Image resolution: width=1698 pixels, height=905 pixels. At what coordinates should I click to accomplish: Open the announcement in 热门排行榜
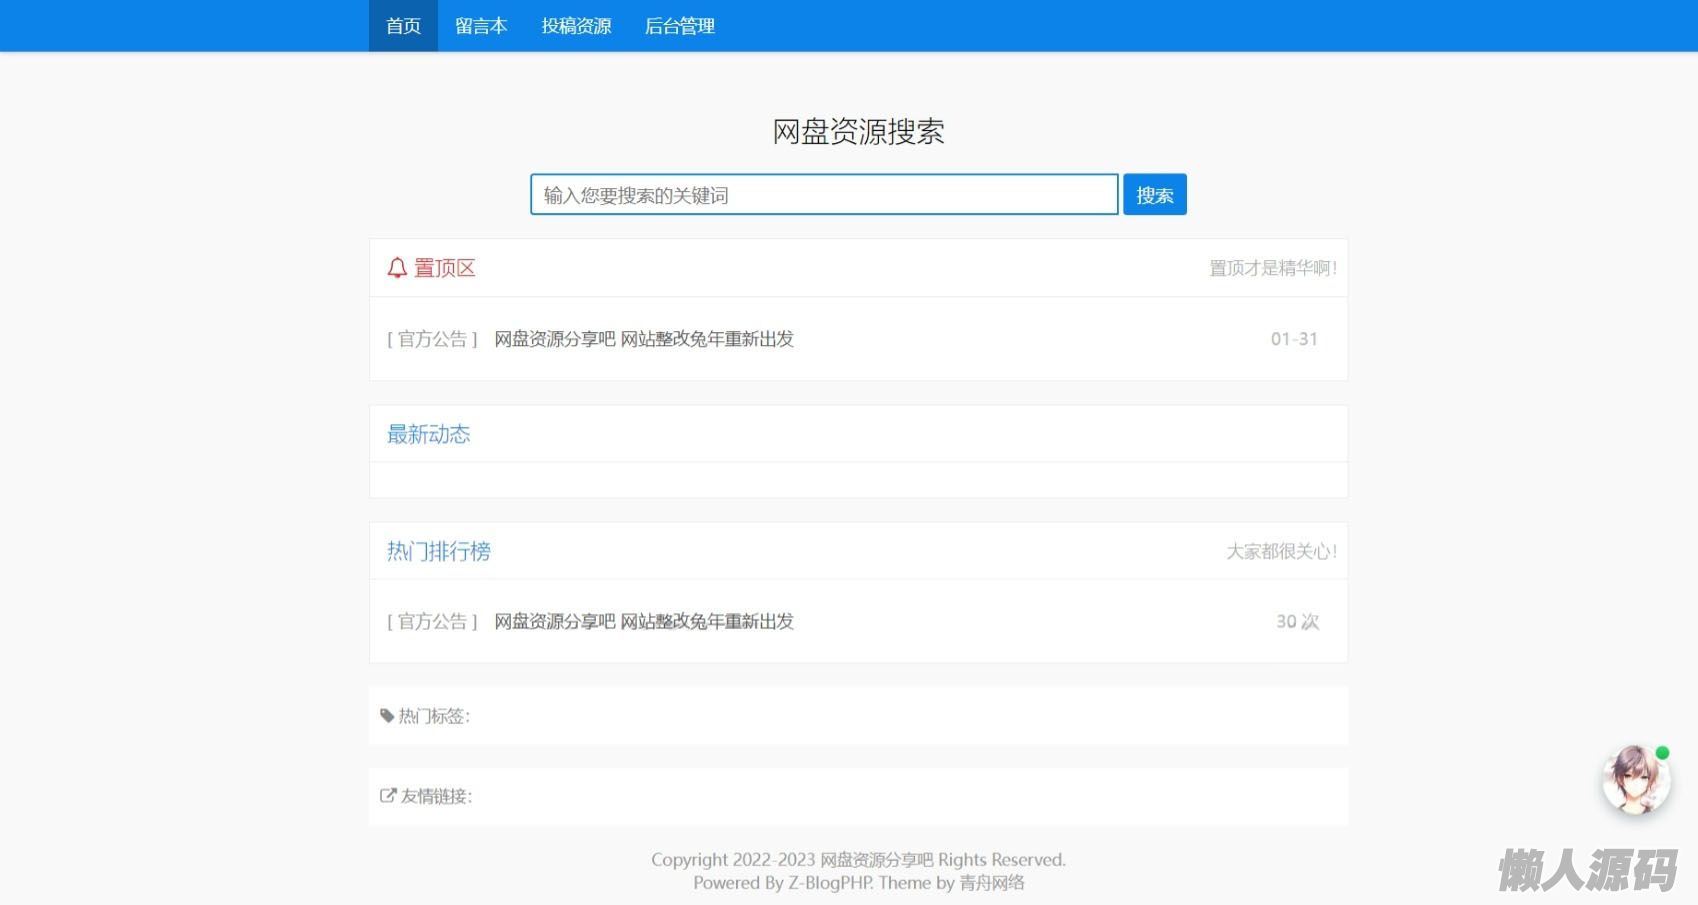tap(644, 622)
